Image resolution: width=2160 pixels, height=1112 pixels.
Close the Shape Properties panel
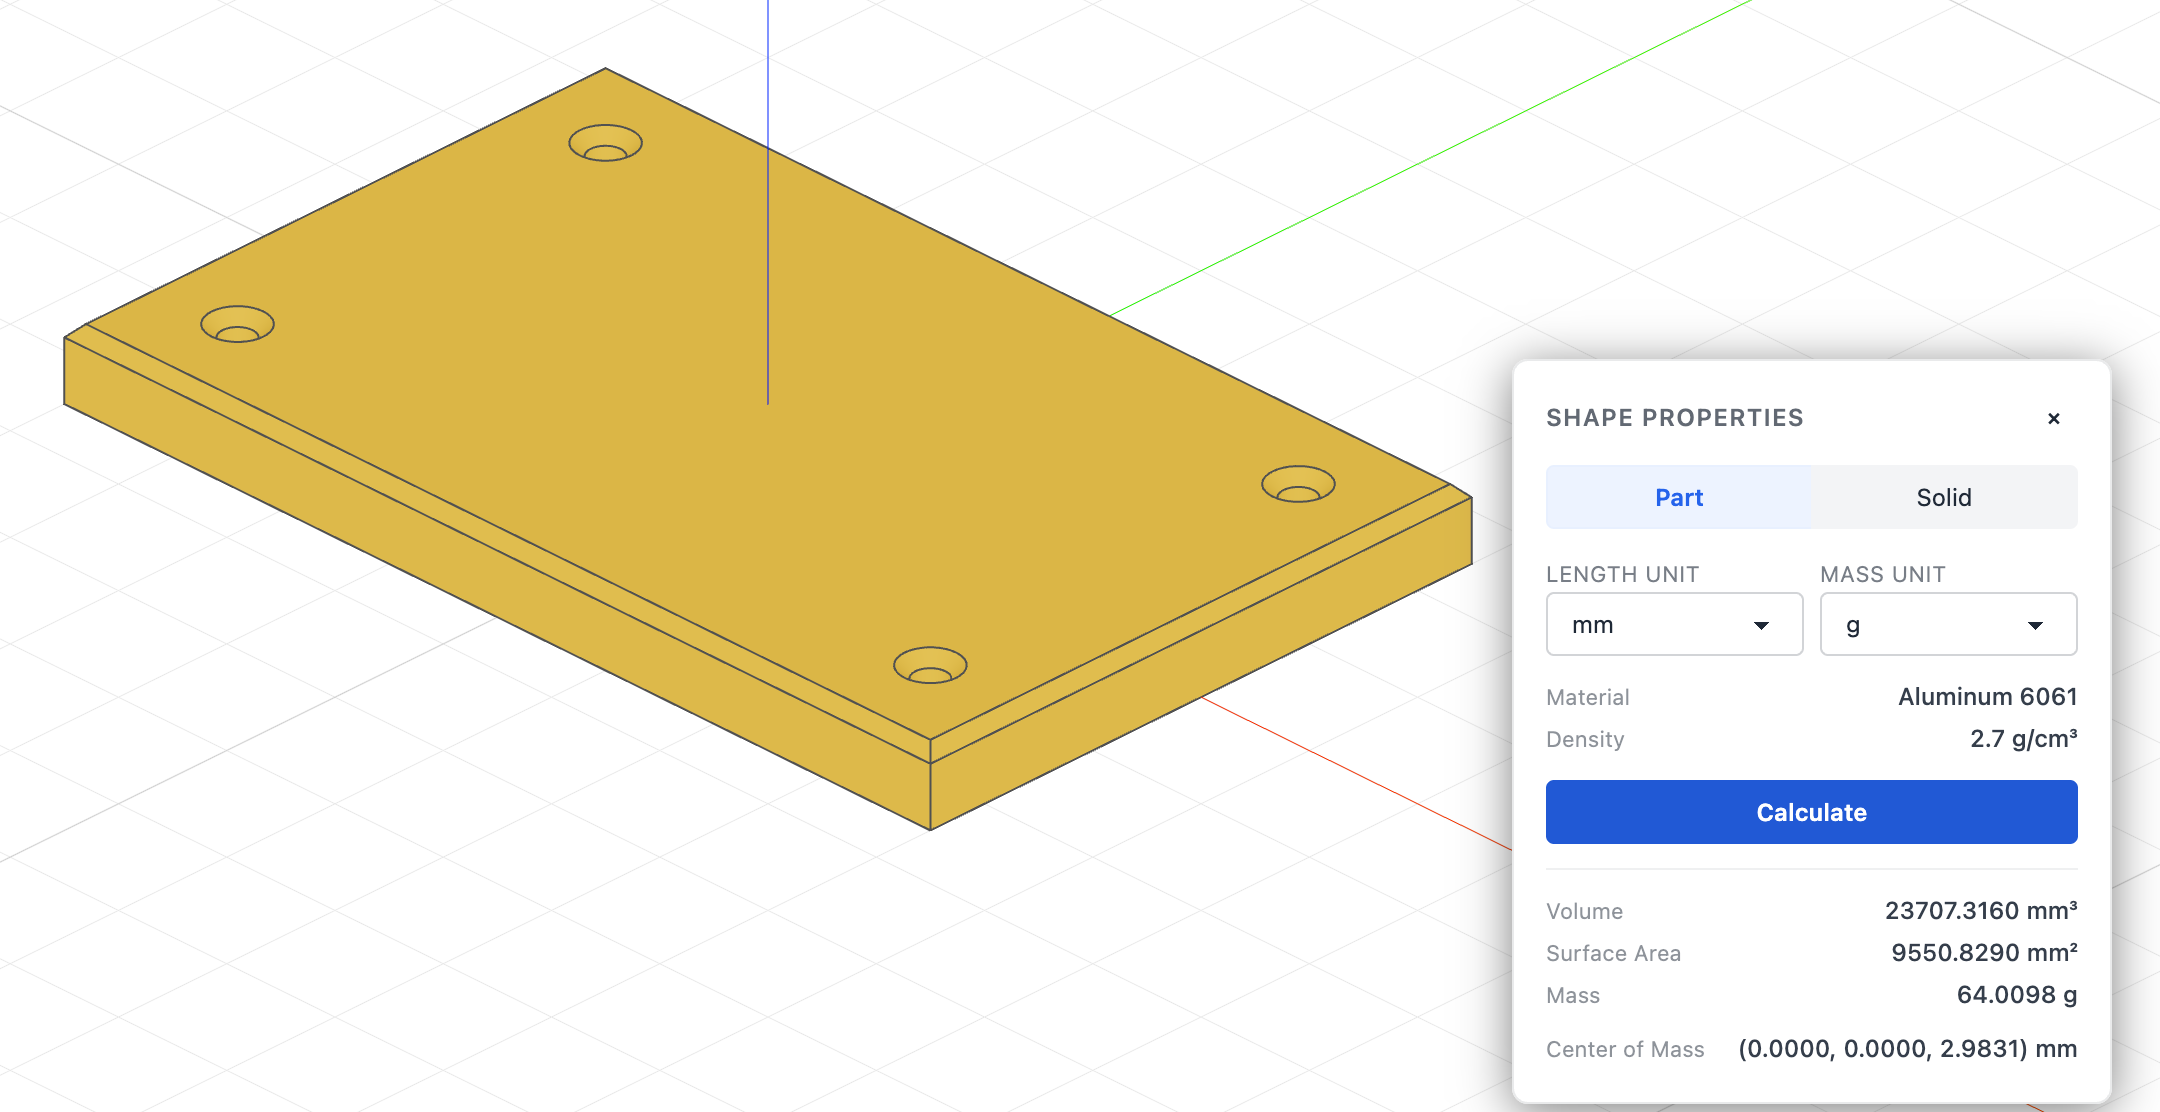tap(2053, 418)
